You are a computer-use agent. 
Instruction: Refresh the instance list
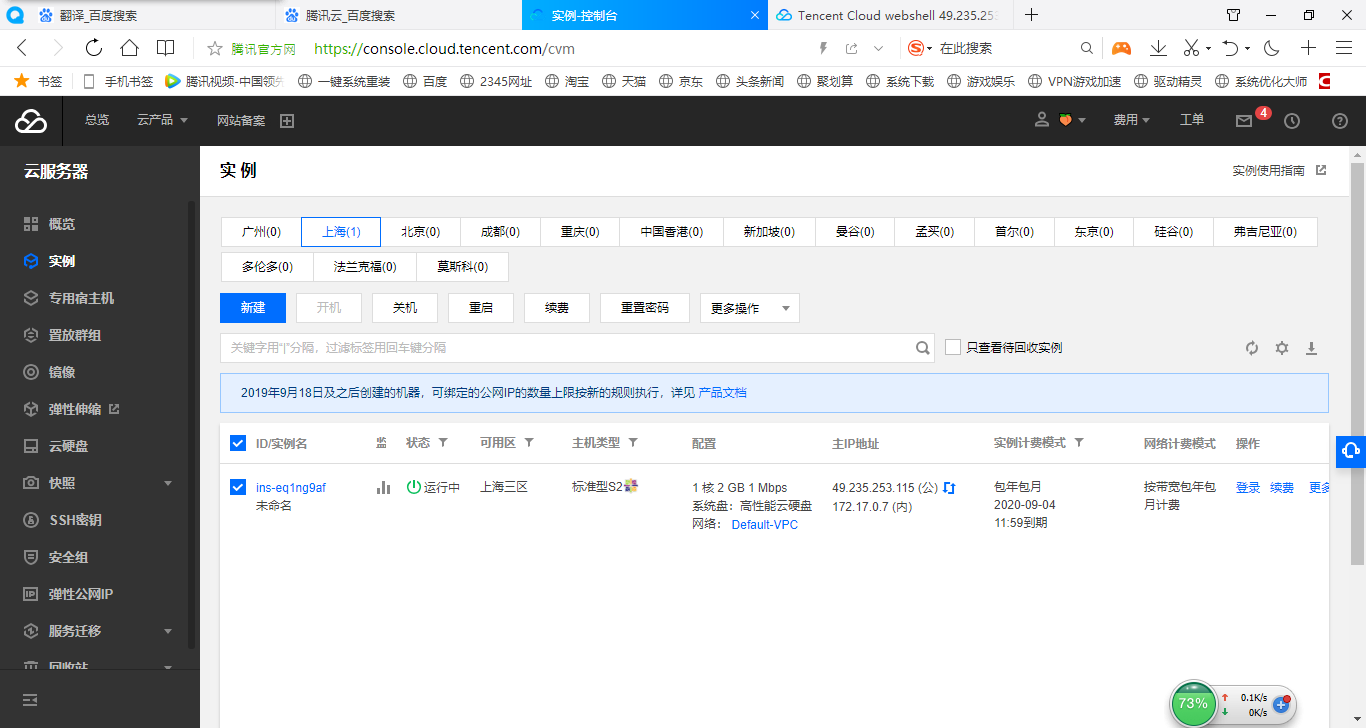tap(1252, 348)
